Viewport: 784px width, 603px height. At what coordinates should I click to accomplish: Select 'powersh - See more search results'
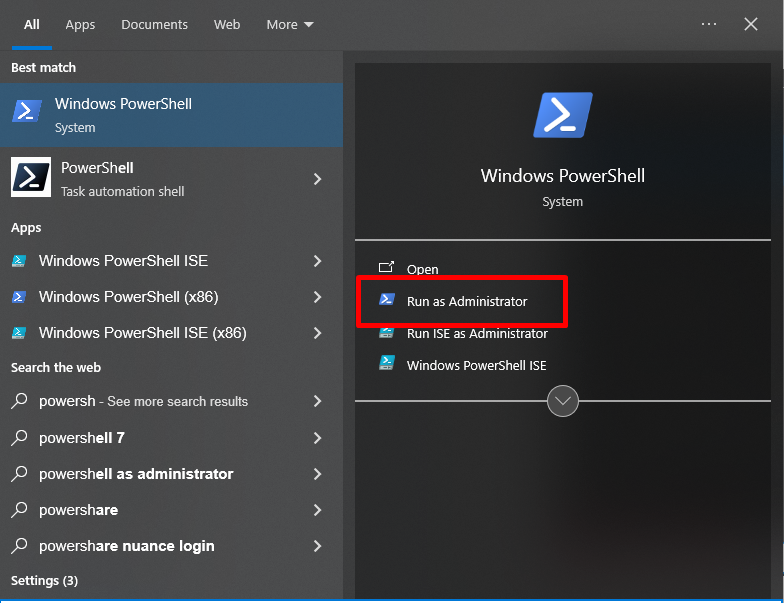coord(172,401)
